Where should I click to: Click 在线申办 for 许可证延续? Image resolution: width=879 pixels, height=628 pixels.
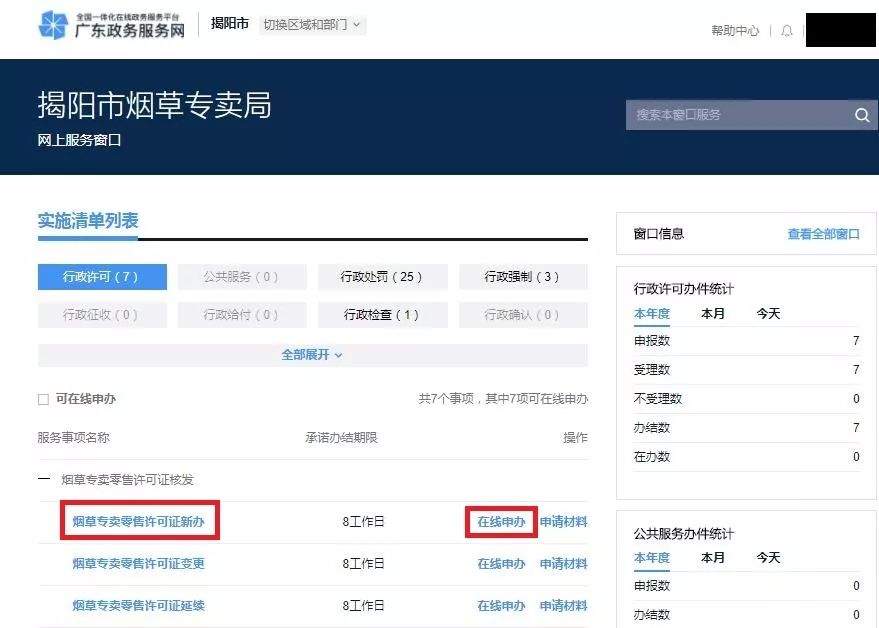(x=501, y=606)
